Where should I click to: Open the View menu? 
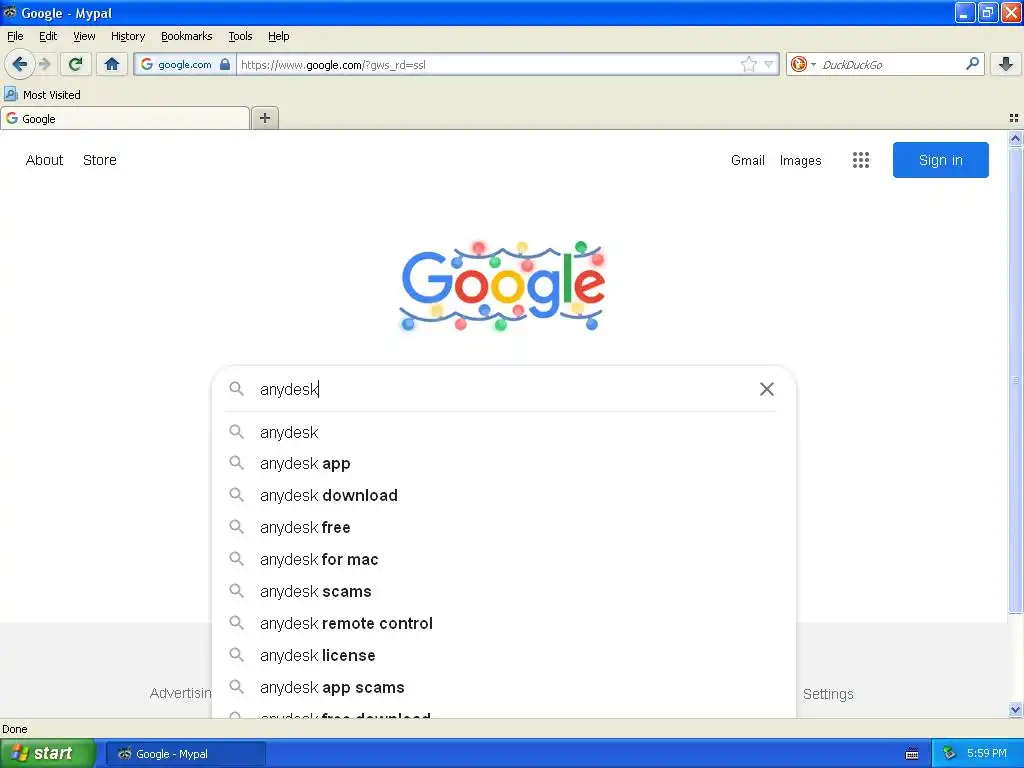click(84, 36)
